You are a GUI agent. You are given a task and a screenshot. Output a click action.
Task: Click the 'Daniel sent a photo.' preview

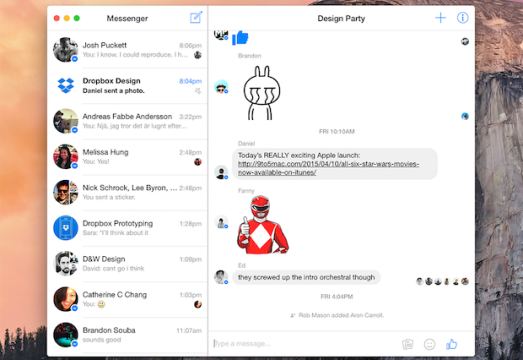pos(113,91)
